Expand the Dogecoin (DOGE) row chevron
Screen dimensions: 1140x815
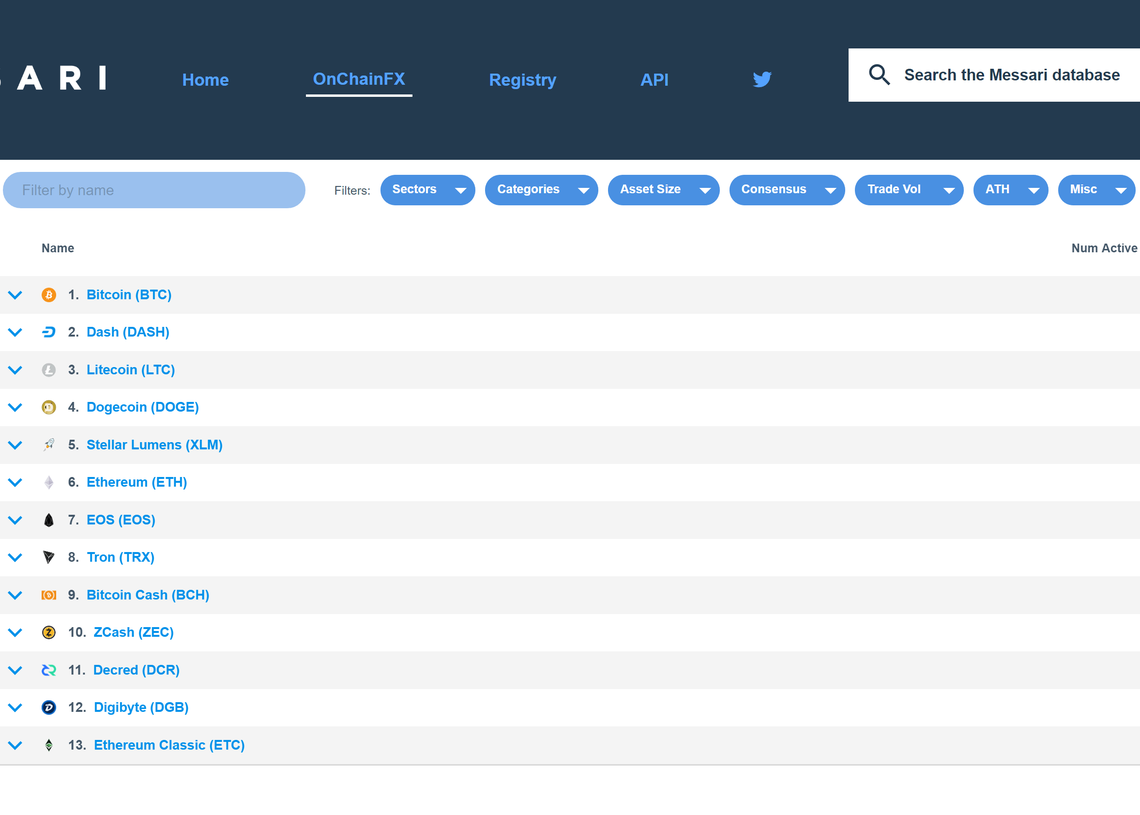coord(15,407)
